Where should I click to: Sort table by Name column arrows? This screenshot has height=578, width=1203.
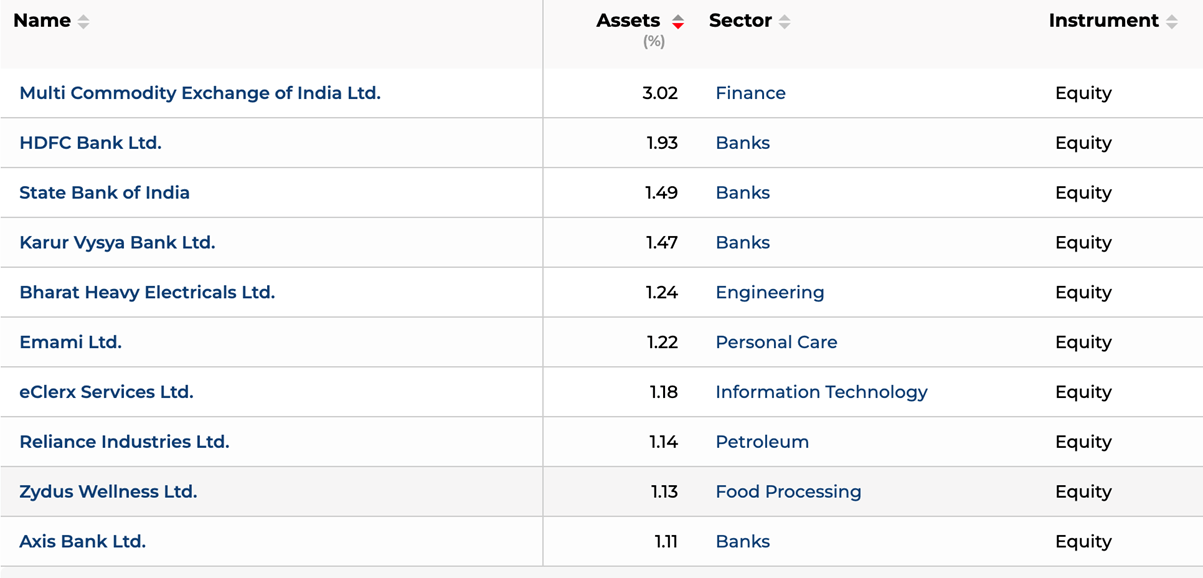(x=83, y=22)
